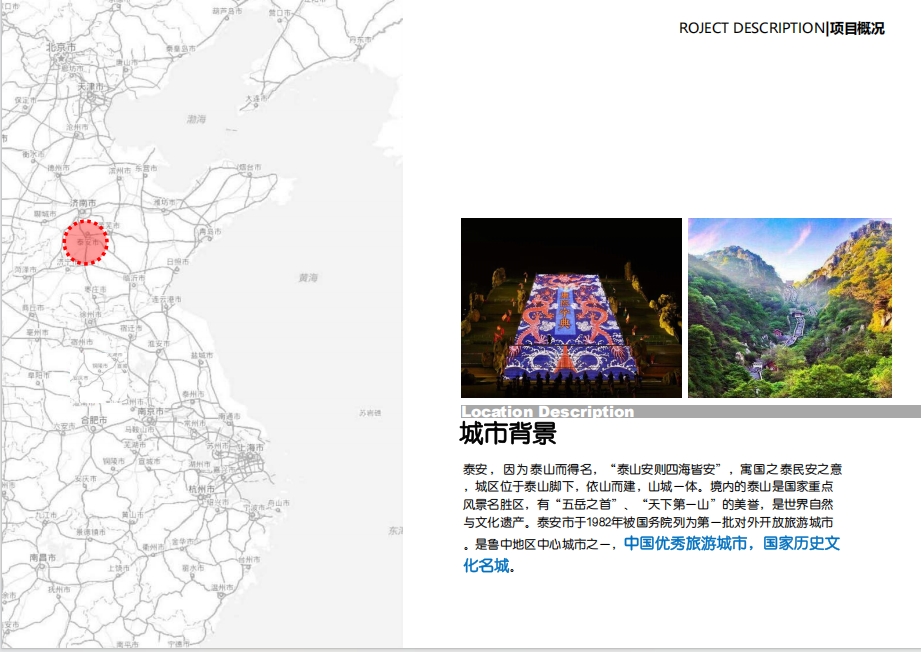The image size is (921, 652).
Task: Click the blue 化名城 text on last line
Action: (485, 566)
